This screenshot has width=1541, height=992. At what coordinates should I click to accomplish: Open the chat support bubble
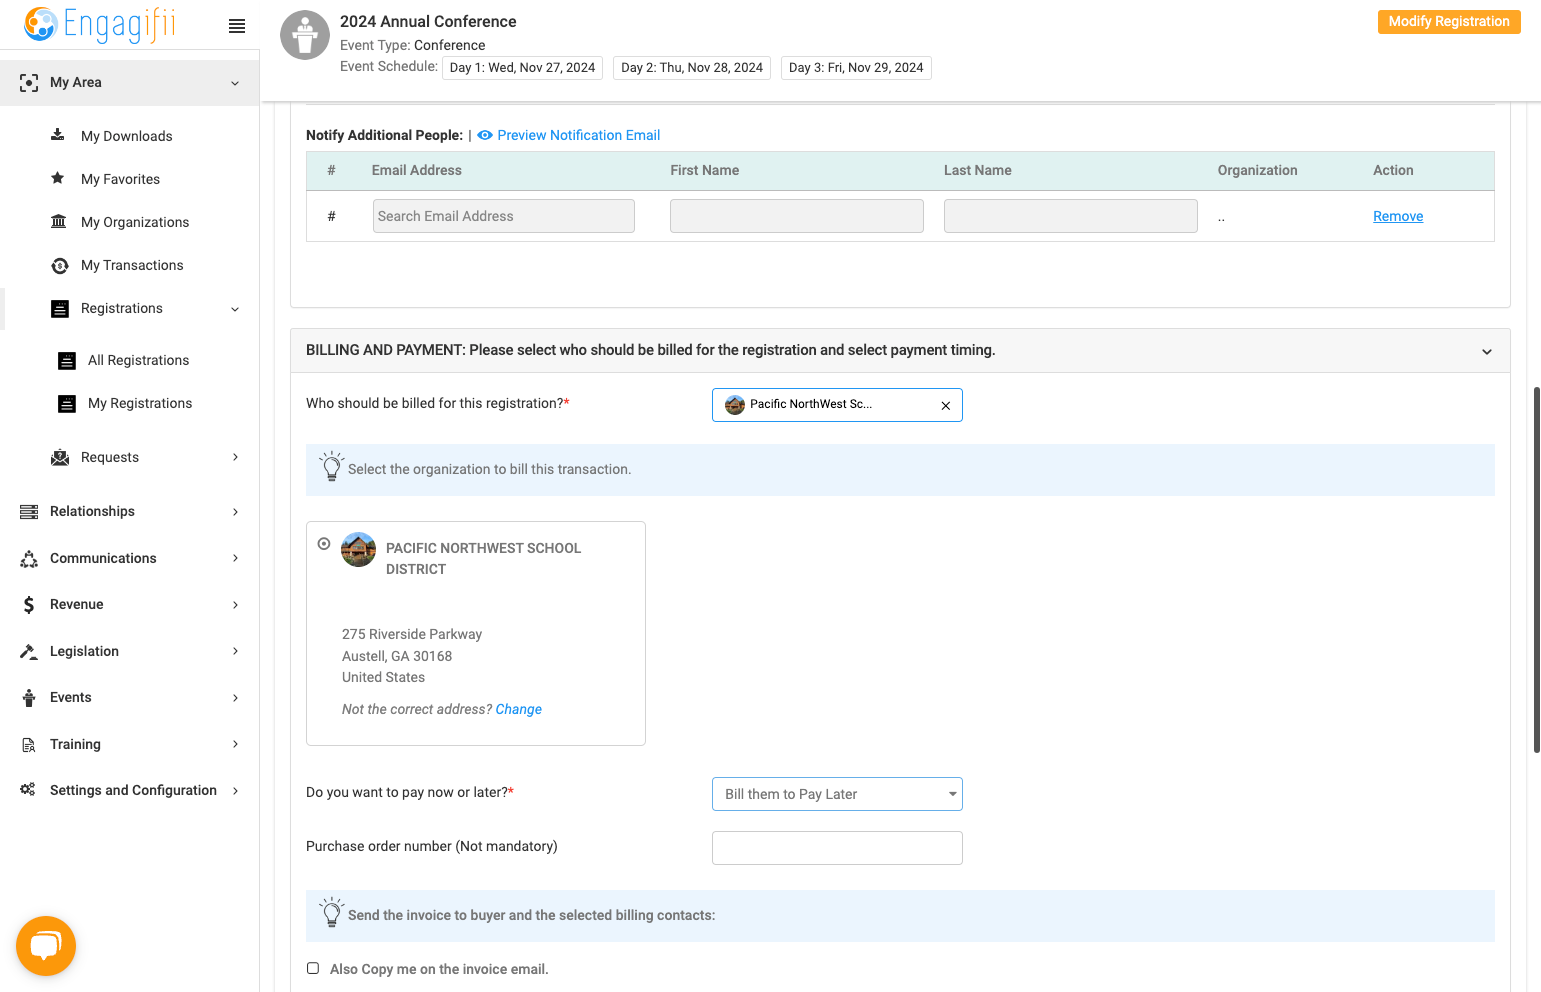pyautogui.click(x=46, y=945)
